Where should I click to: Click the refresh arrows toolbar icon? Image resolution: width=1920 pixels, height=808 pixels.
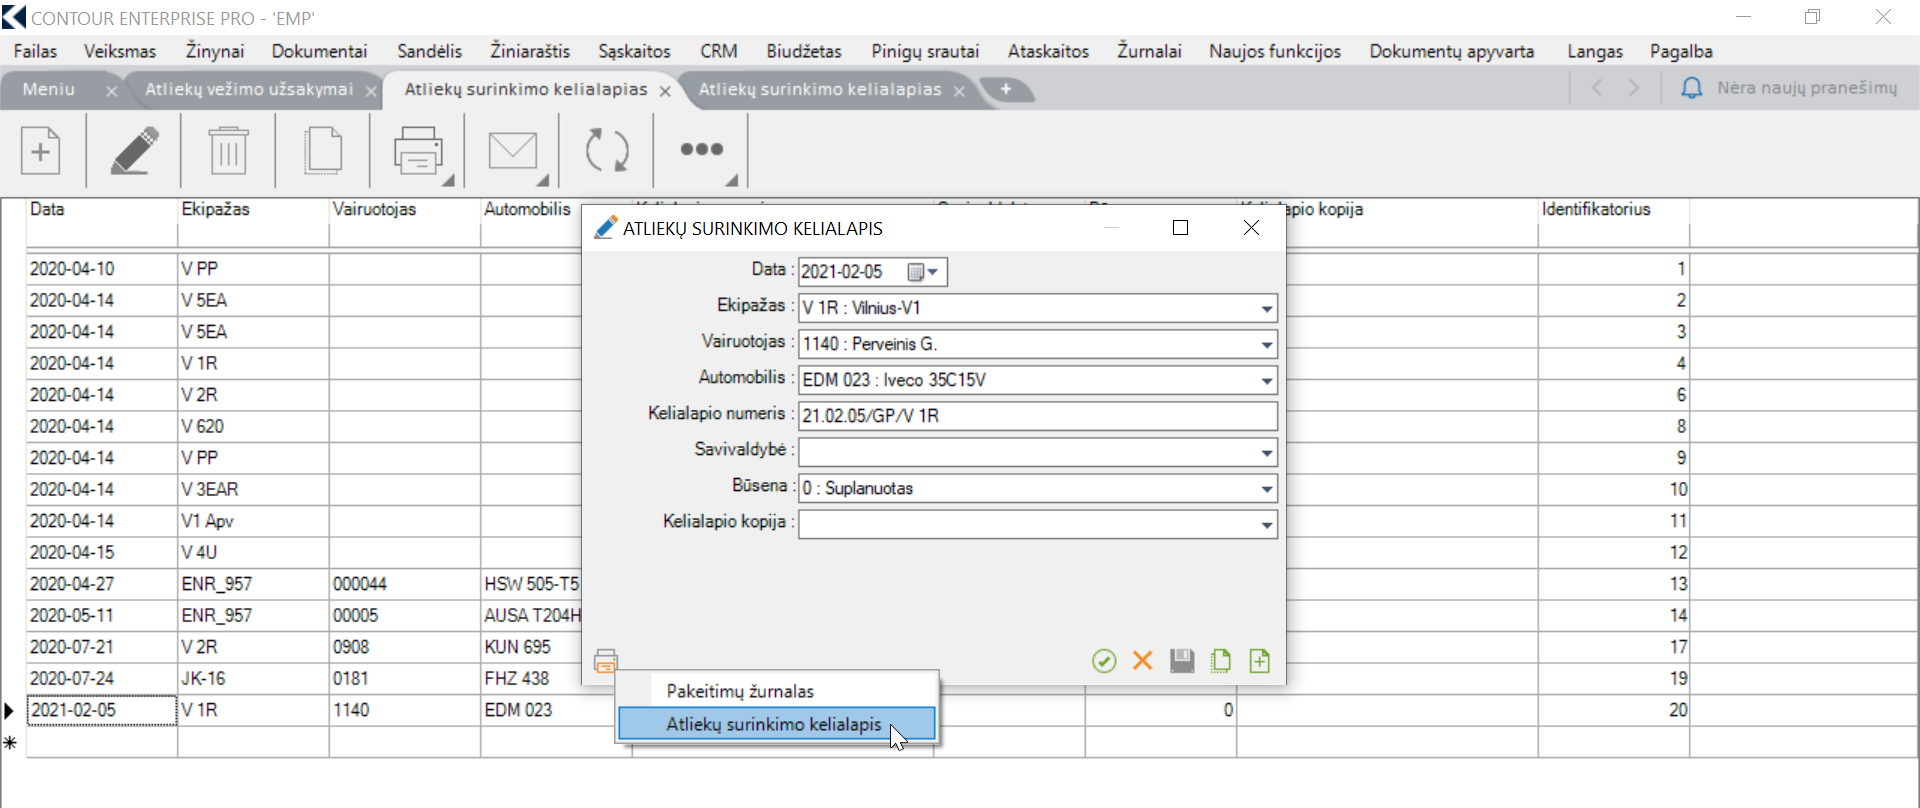[x=607, y=151]
